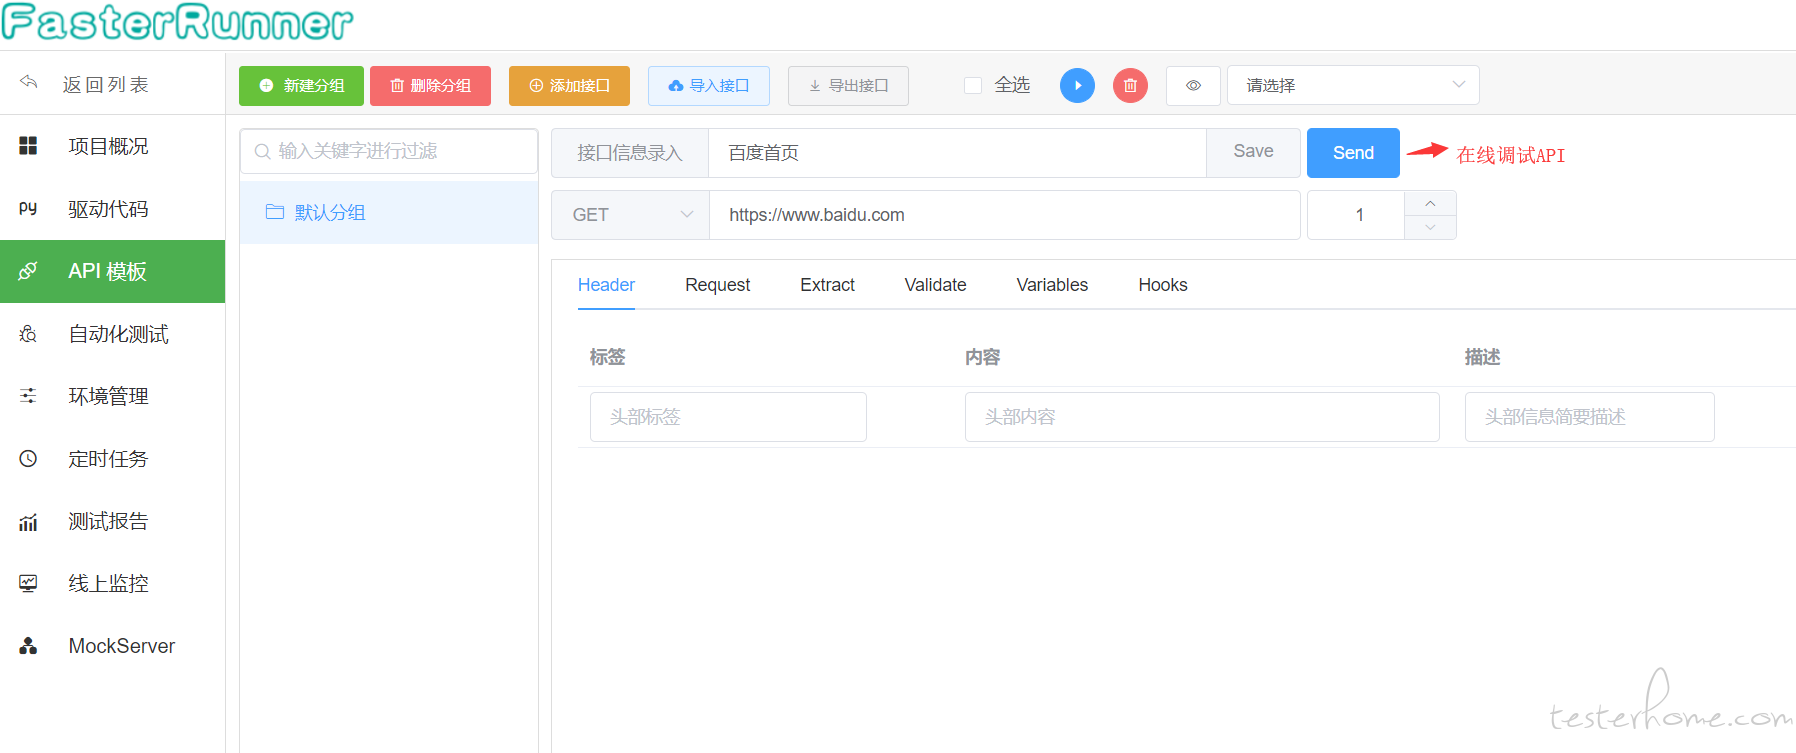The height and width of the screenshot is (753, 1796).
Task: Send the API request
Action: tap(1353, 152)
